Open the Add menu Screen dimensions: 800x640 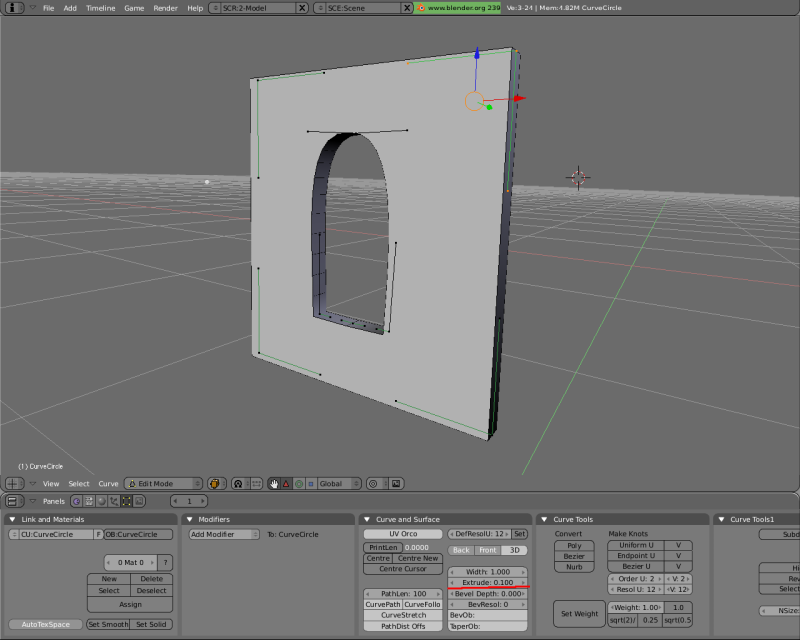coord(70,8)
